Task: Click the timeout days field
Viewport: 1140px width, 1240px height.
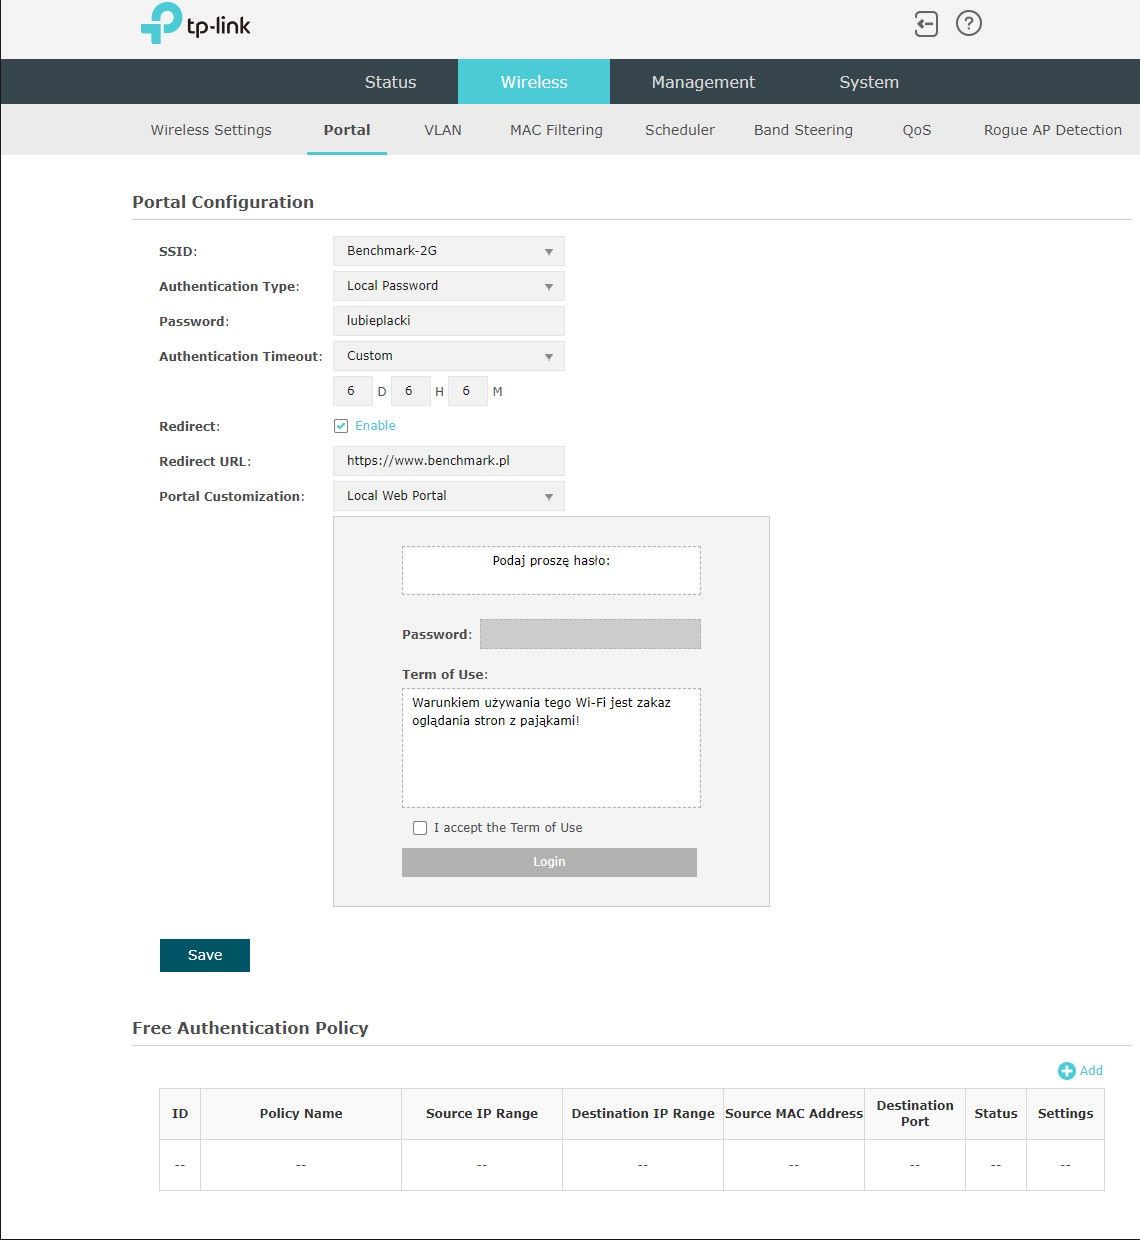Action: (x=353, y=391)
